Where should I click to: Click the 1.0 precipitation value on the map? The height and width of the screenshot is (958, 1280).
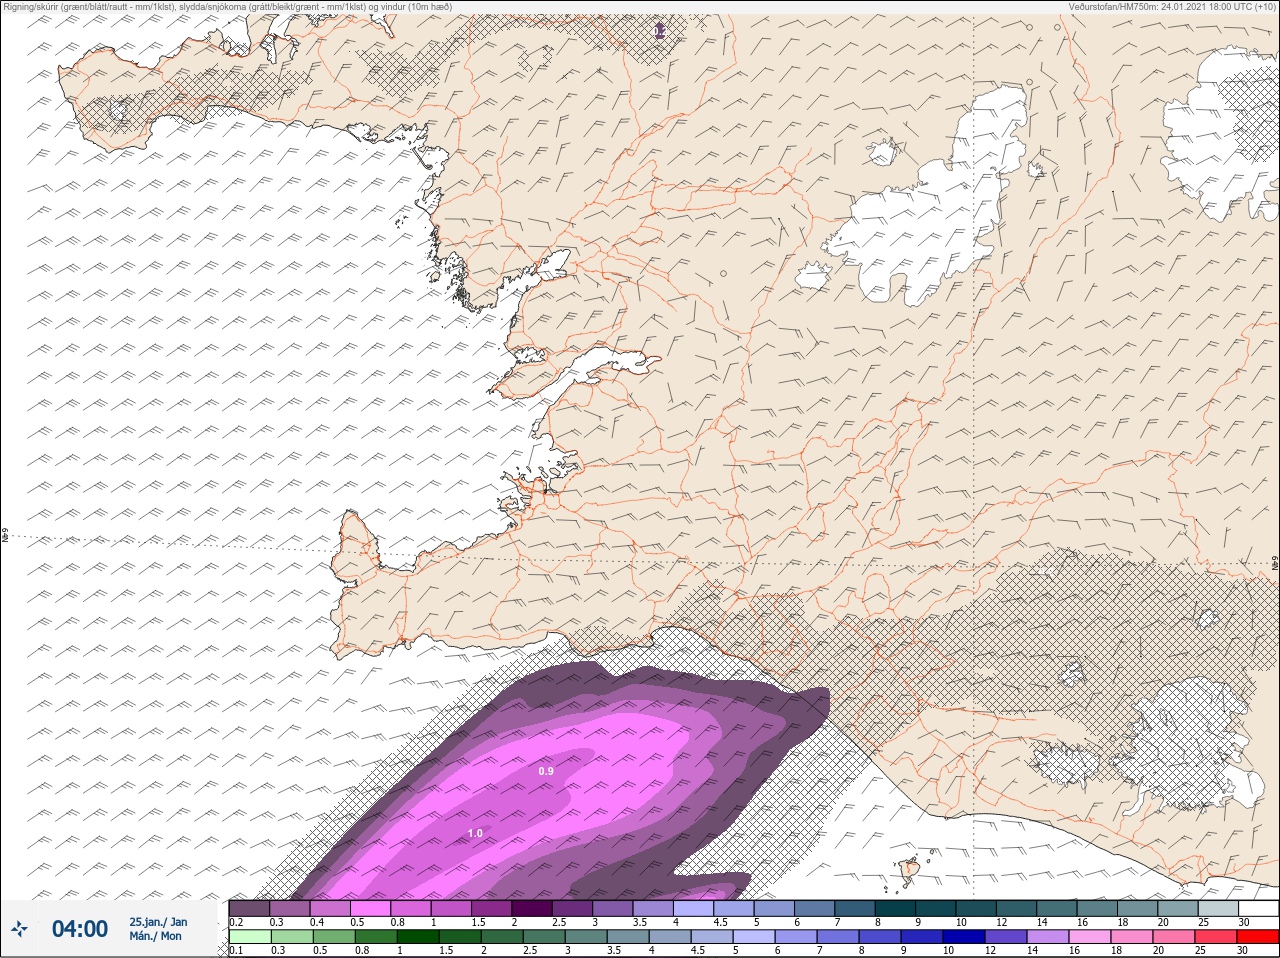[x=475, y=833]
